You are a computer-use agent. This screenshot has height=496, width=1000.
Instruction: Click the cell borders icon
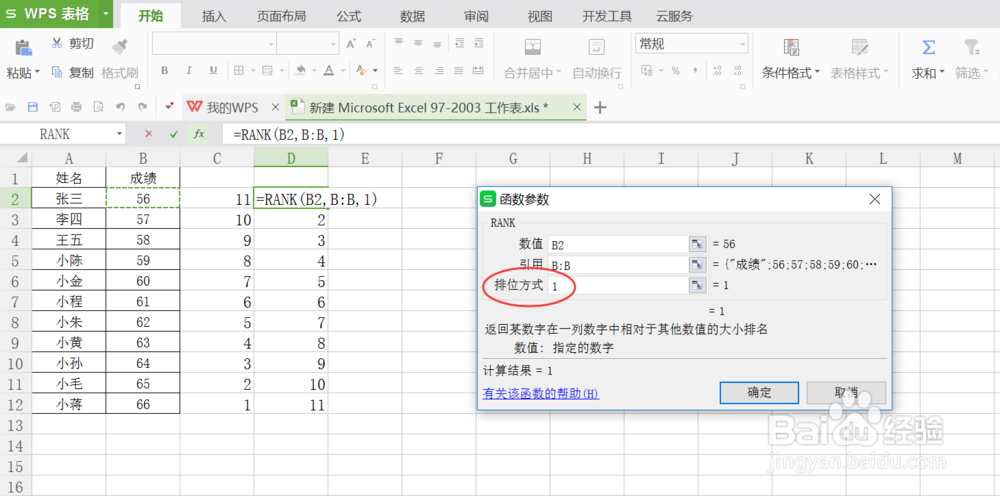(239, 71)
